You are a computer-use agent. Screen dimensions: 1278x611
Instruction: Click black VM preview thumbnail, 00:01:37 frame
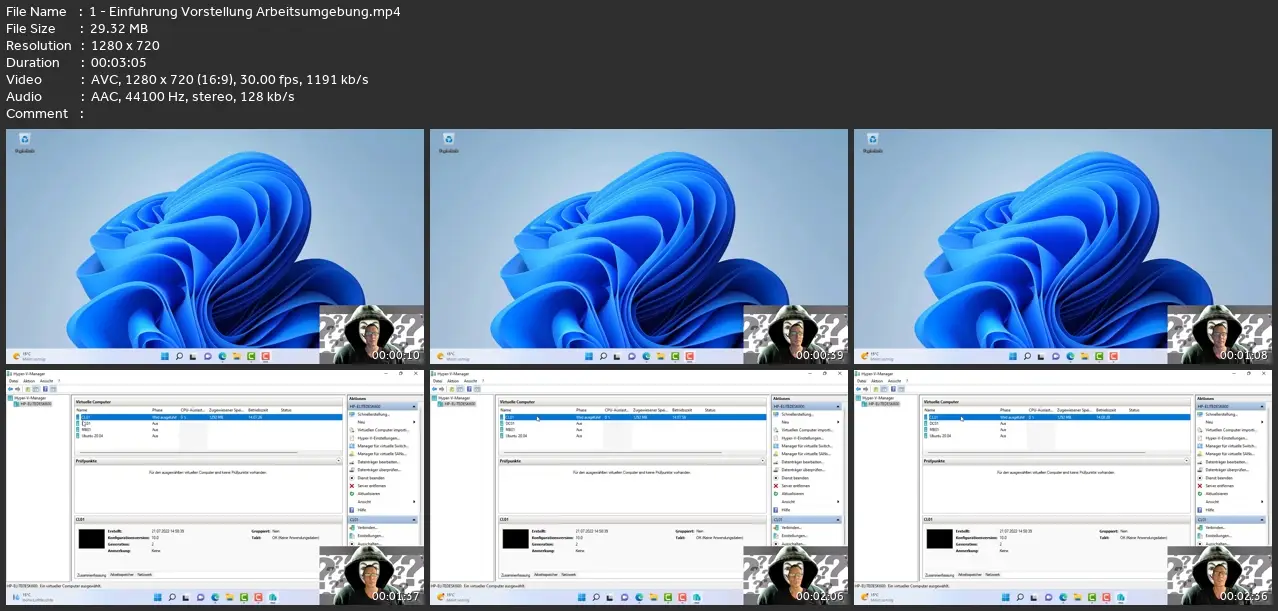[x=92, y=539]
